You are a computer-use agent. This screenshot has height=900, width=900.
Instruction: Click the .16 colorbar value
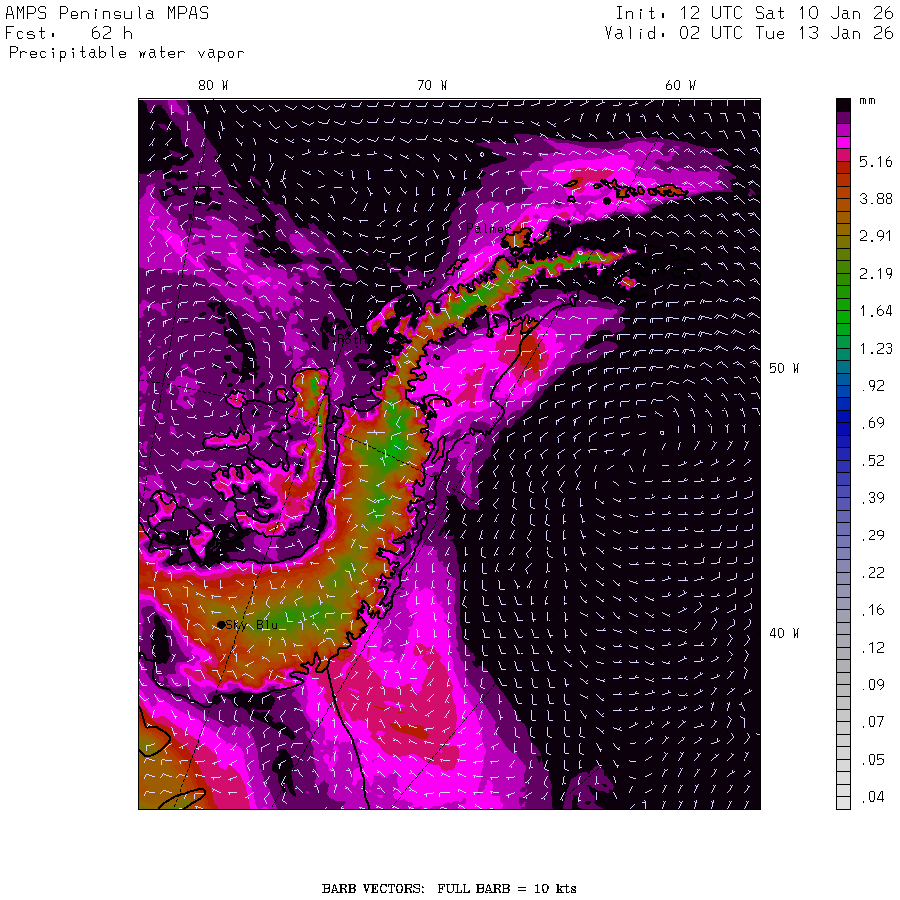click(x=874, y=610)
